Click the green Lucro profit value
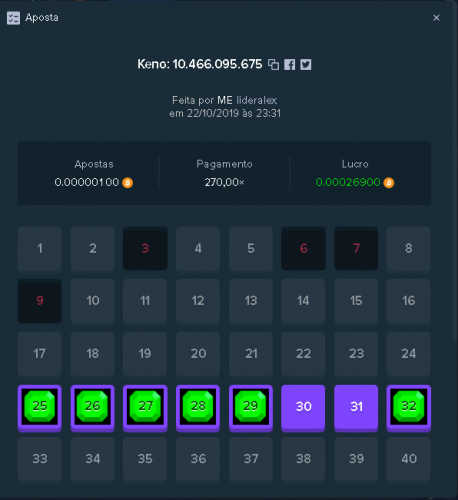The height and width of the screenshot is (500, 458). coord(348,182)
